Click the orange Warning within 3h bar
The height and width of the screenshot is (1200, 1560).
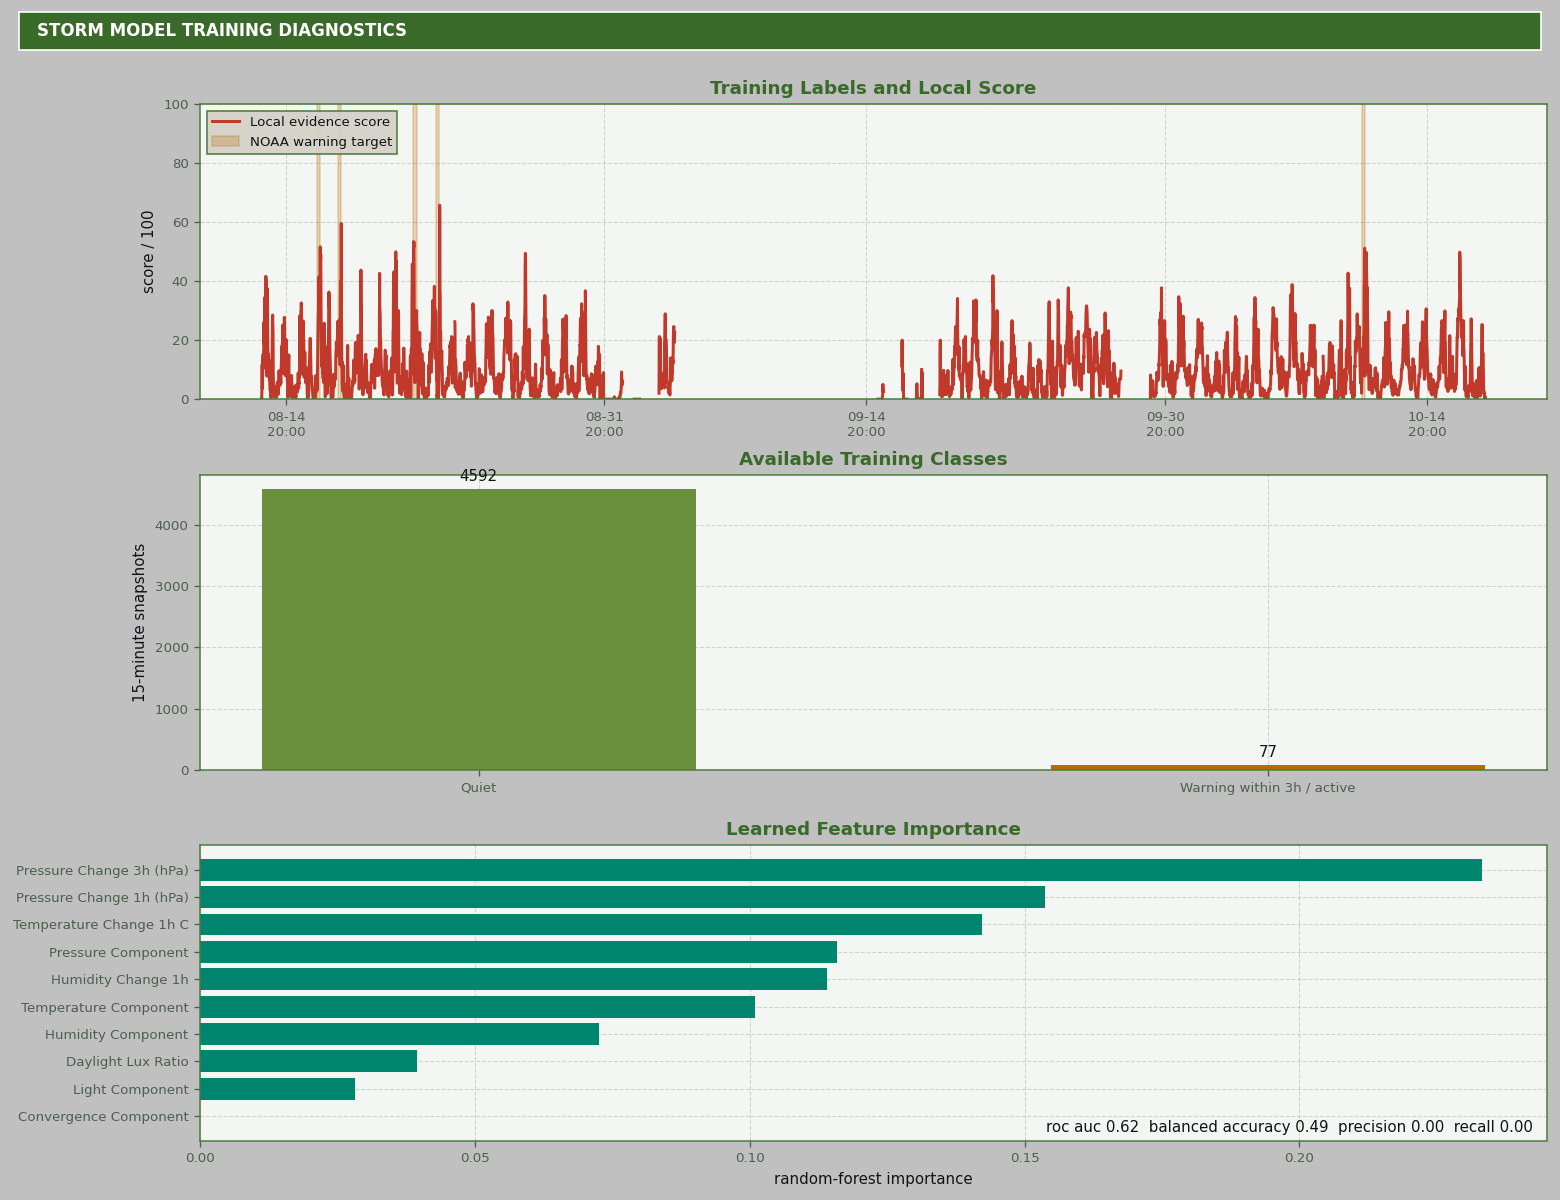tap(1268, 767)
